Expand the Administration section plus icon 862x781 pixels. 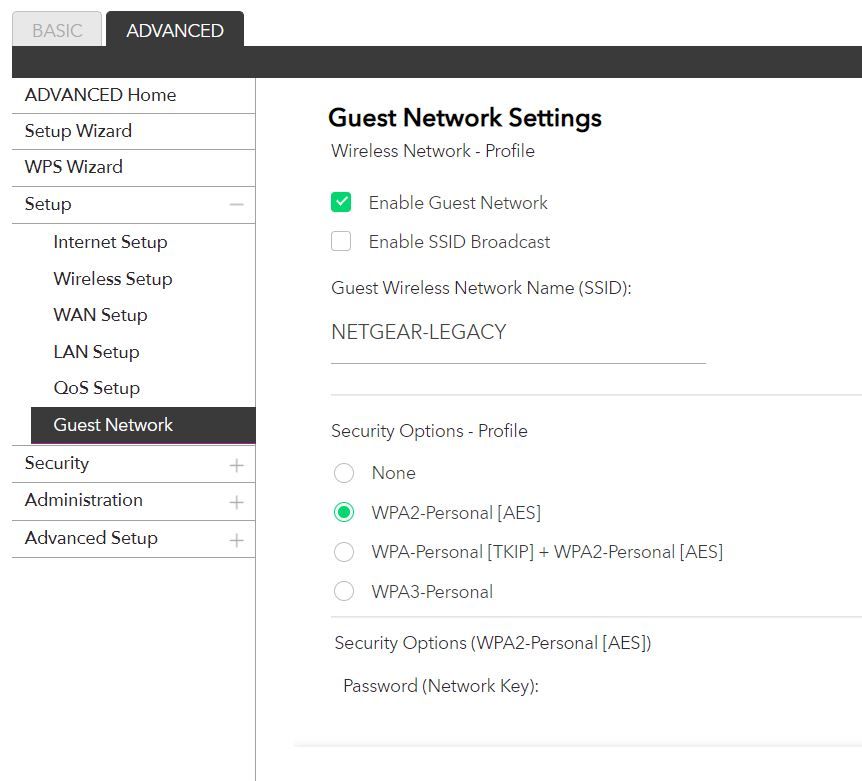point(236,502)
